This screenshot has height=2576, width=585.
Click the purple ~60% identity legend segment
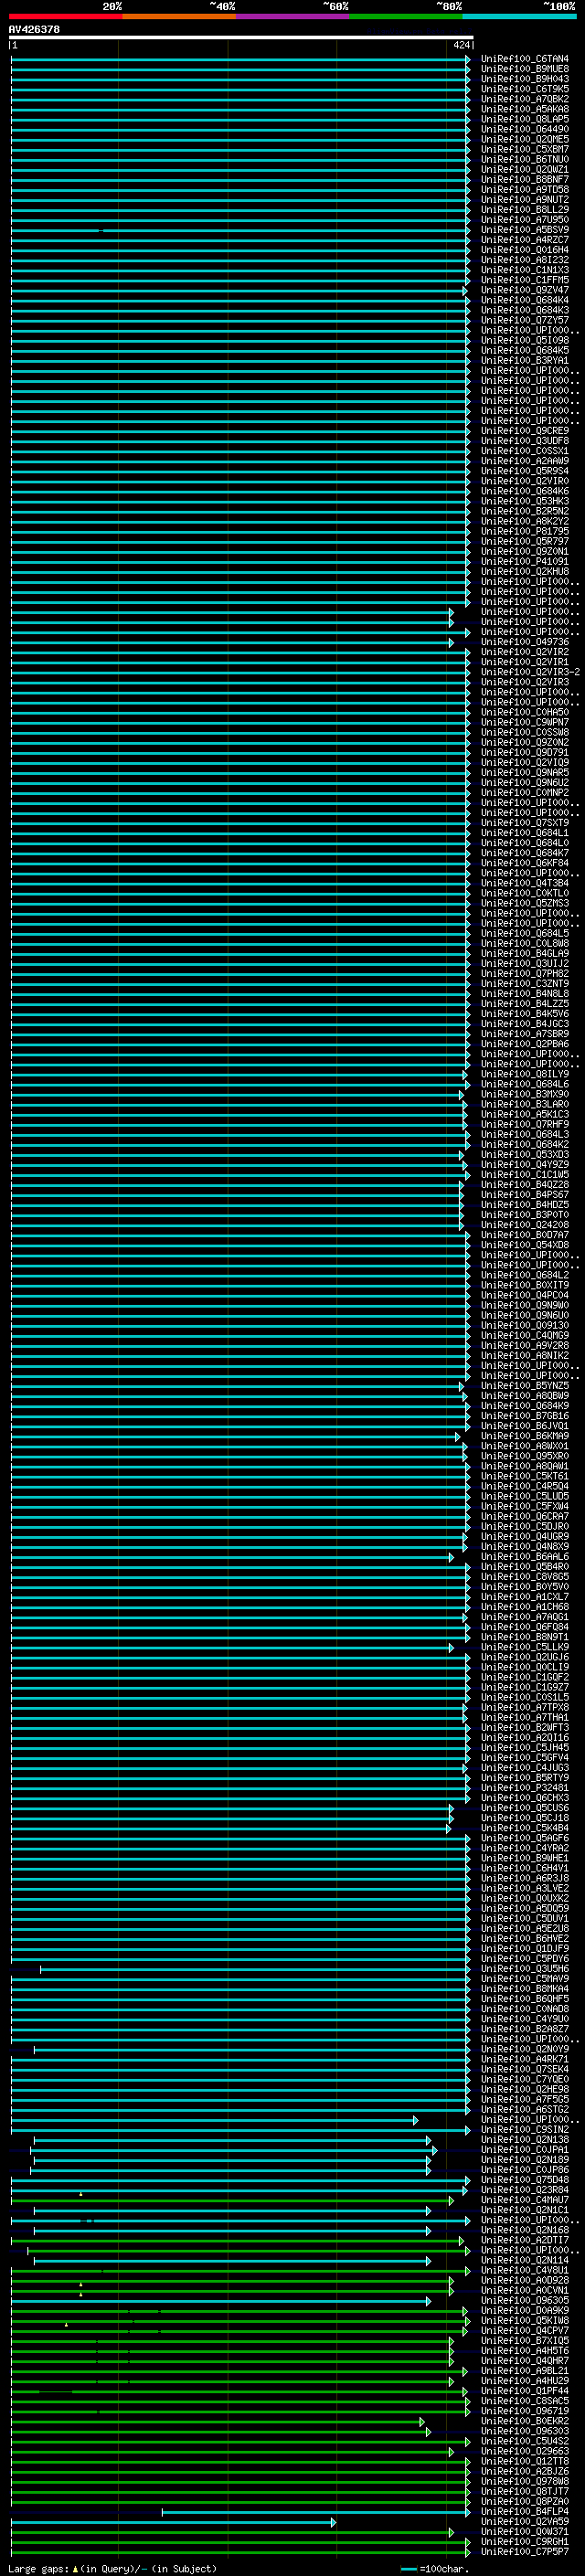pos(292,16)
